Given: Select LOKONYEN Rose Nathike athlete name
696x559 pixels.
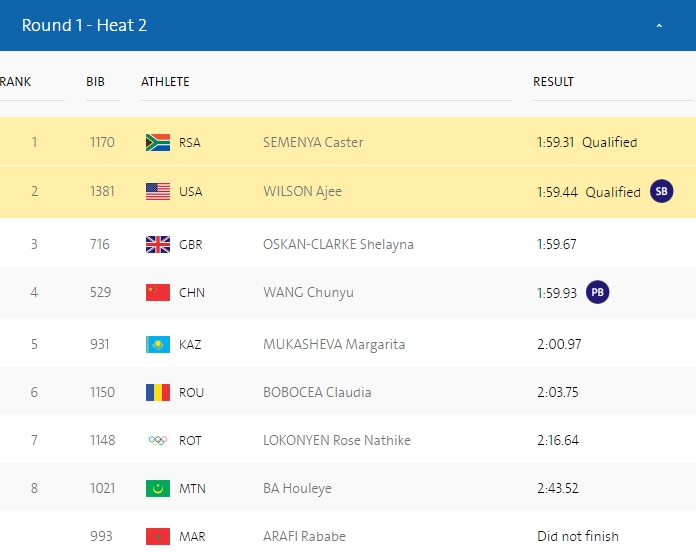Looking at the screenshot, I should pos(336,441).
